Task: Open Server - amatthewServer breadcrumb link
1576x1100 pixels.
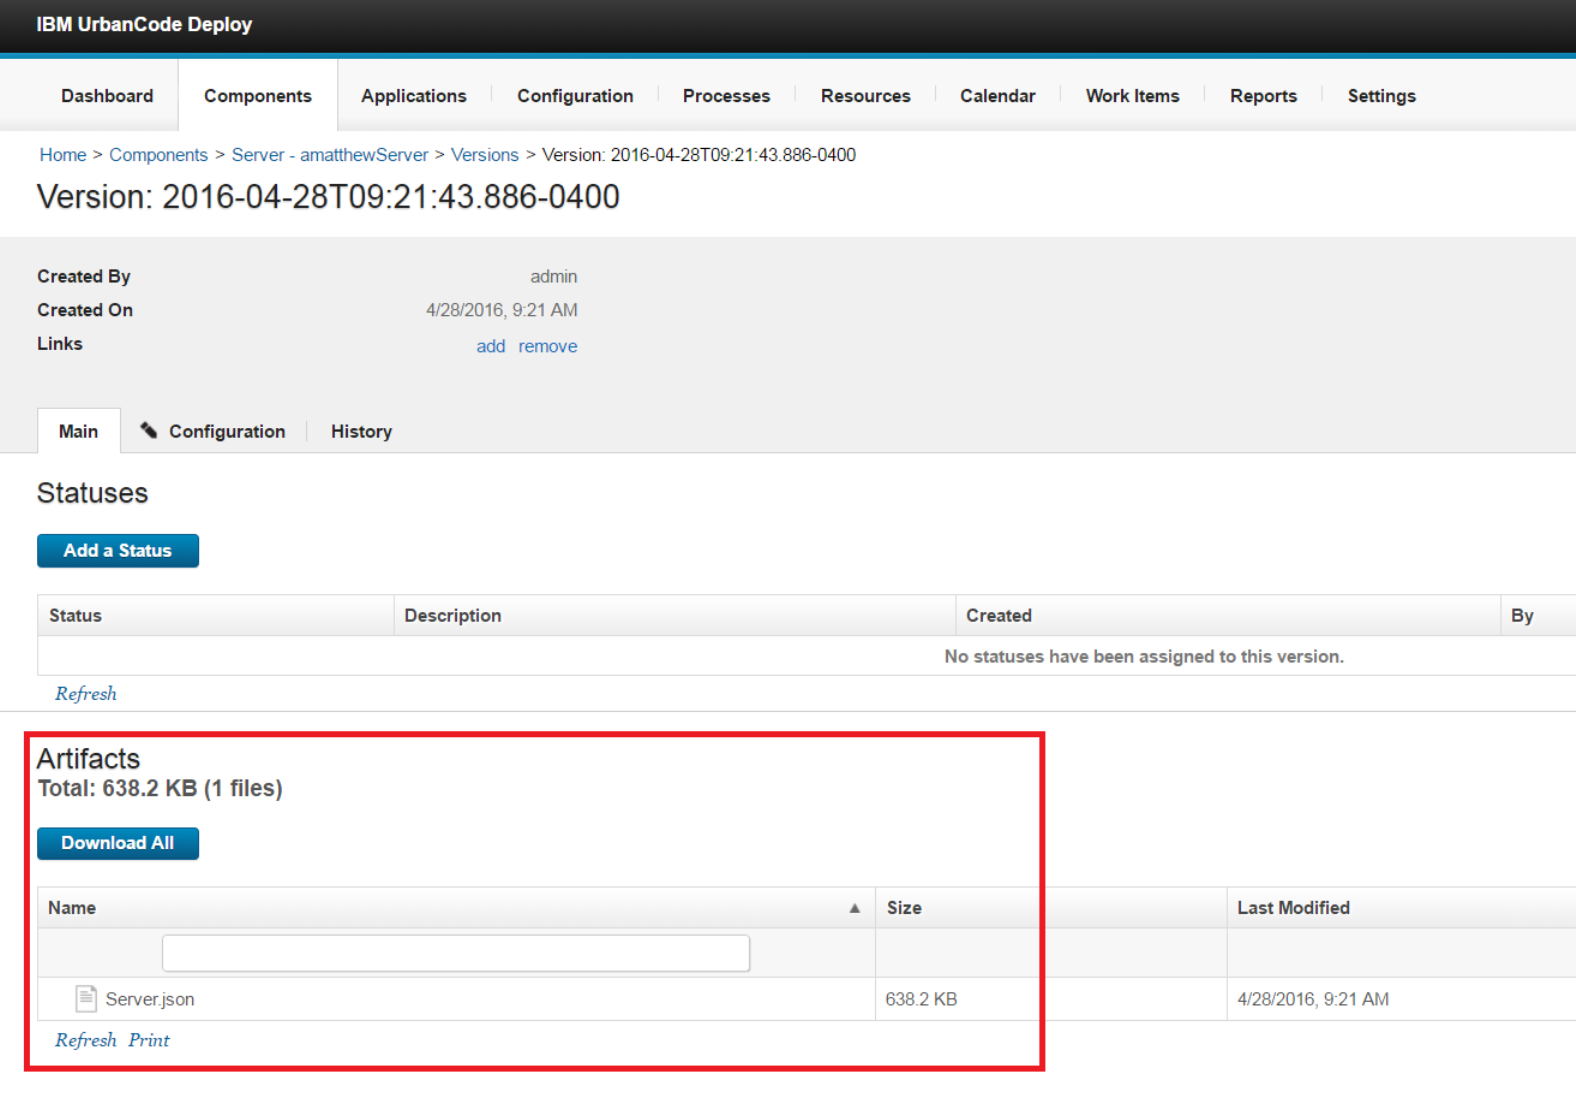Action: [329, 155]
